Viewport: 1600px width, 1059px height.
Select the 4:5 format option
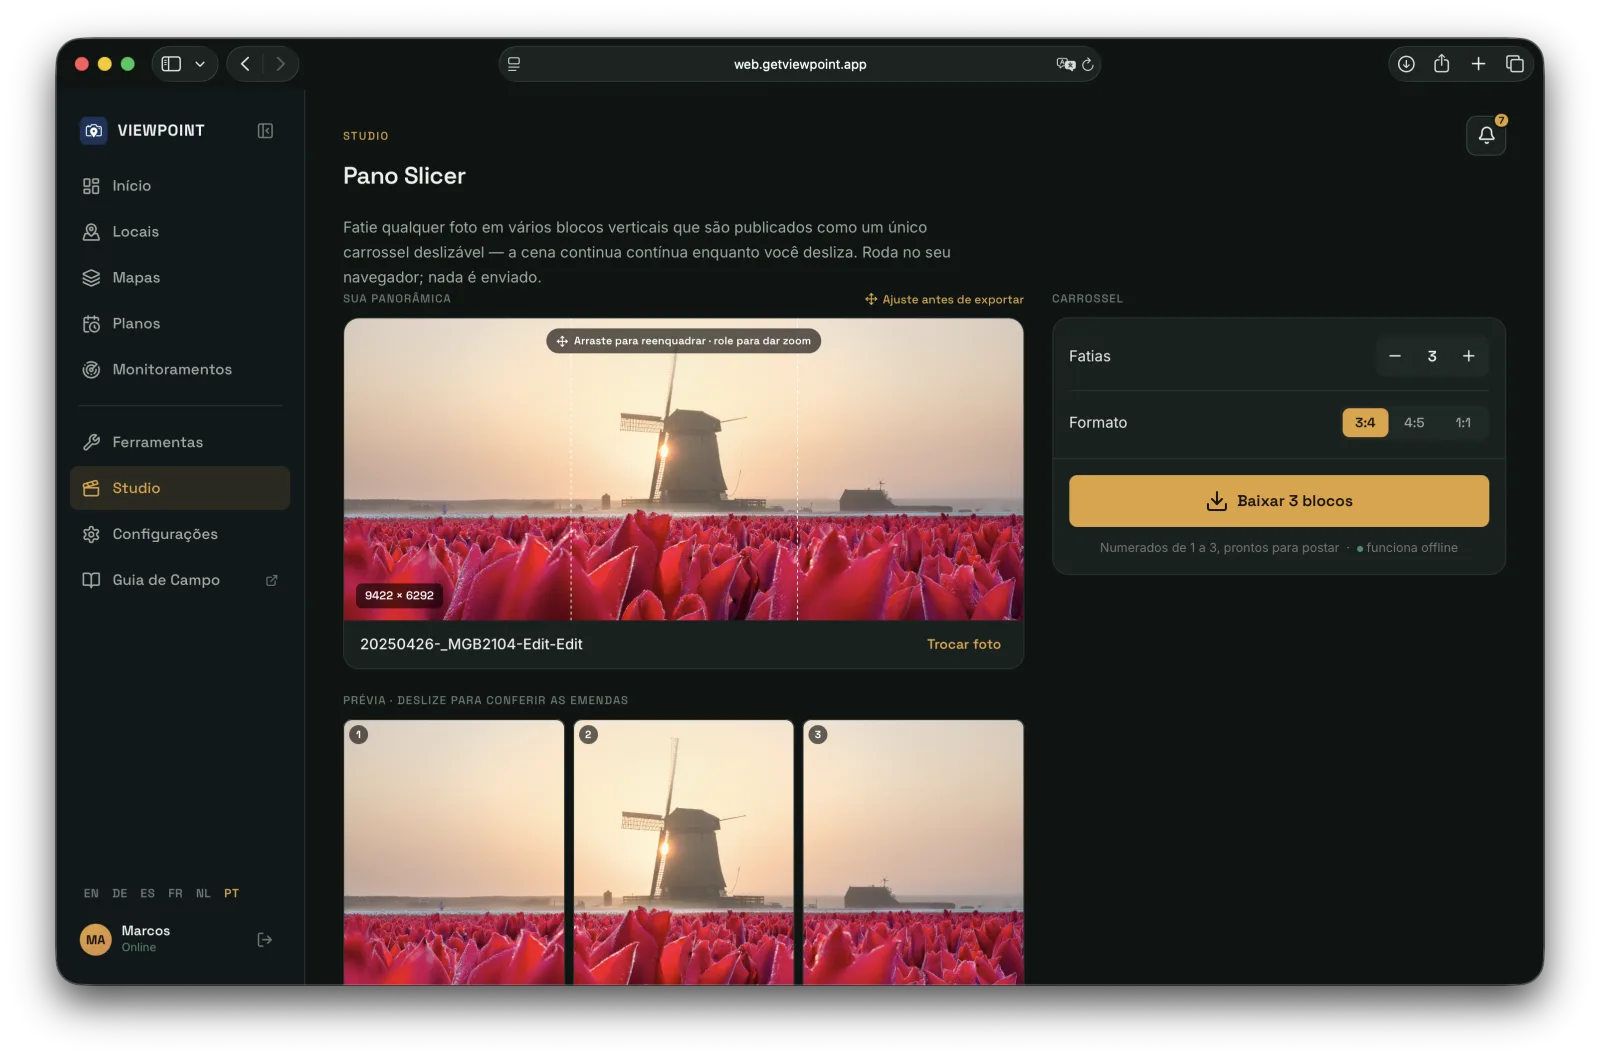pos(1414,423)
